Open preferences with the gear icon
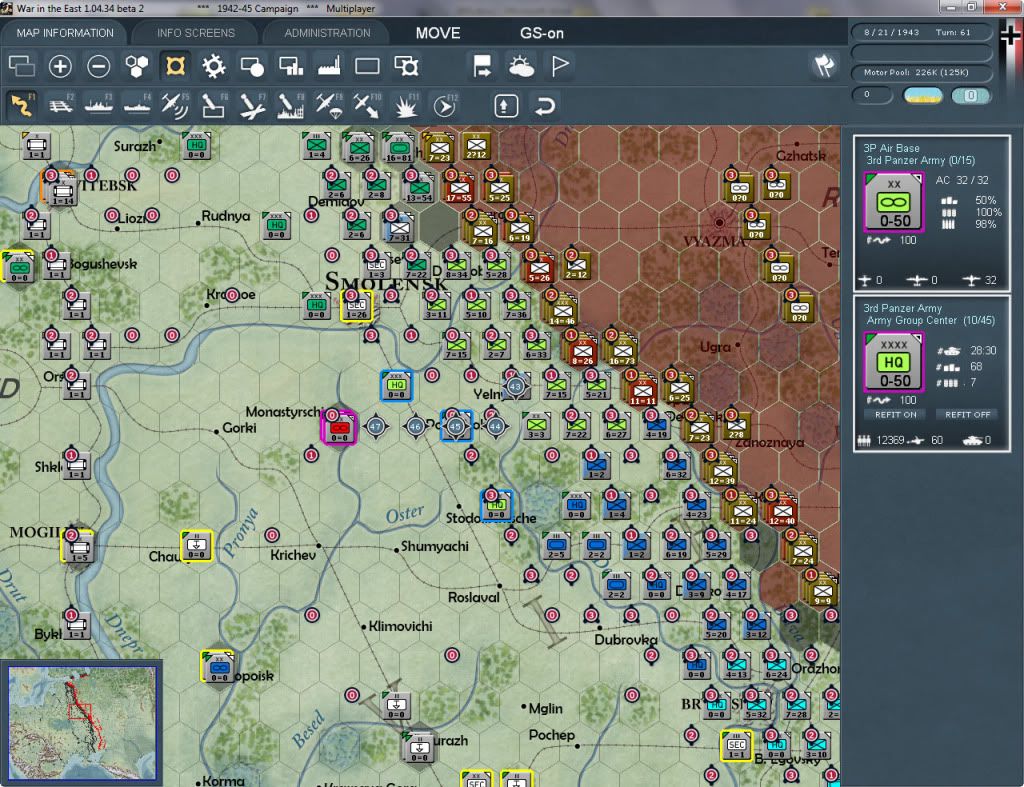This screenshot has width=1024, height=787. pos(214,66)
